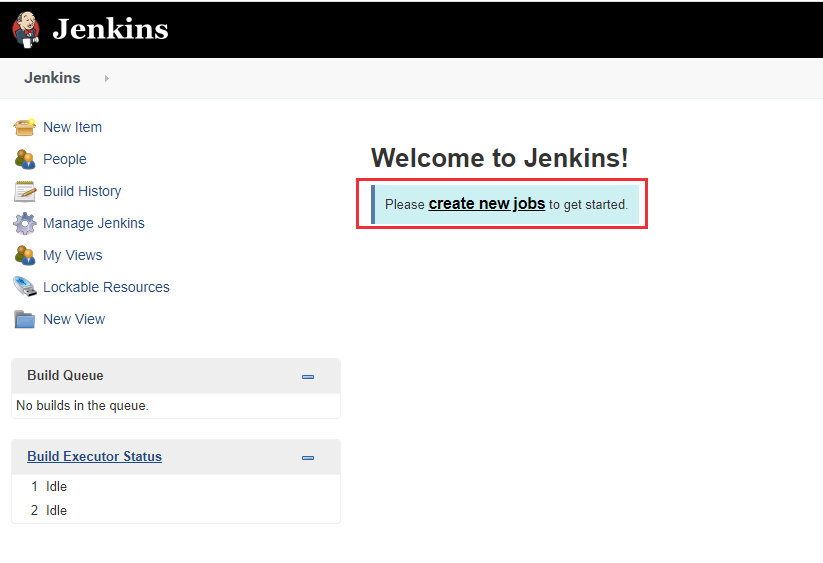This screenshot has height=563, width=823.
Task: Open the New Item link
Action: tap(72, 127)
